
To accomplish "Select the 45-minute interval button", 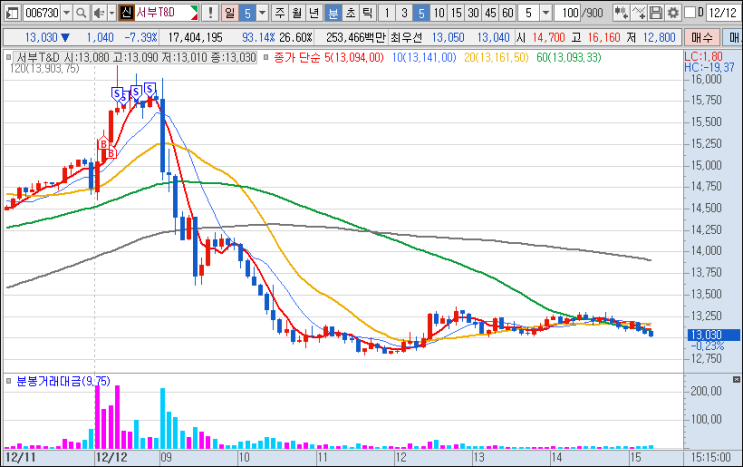I will (x=490, y=13).
